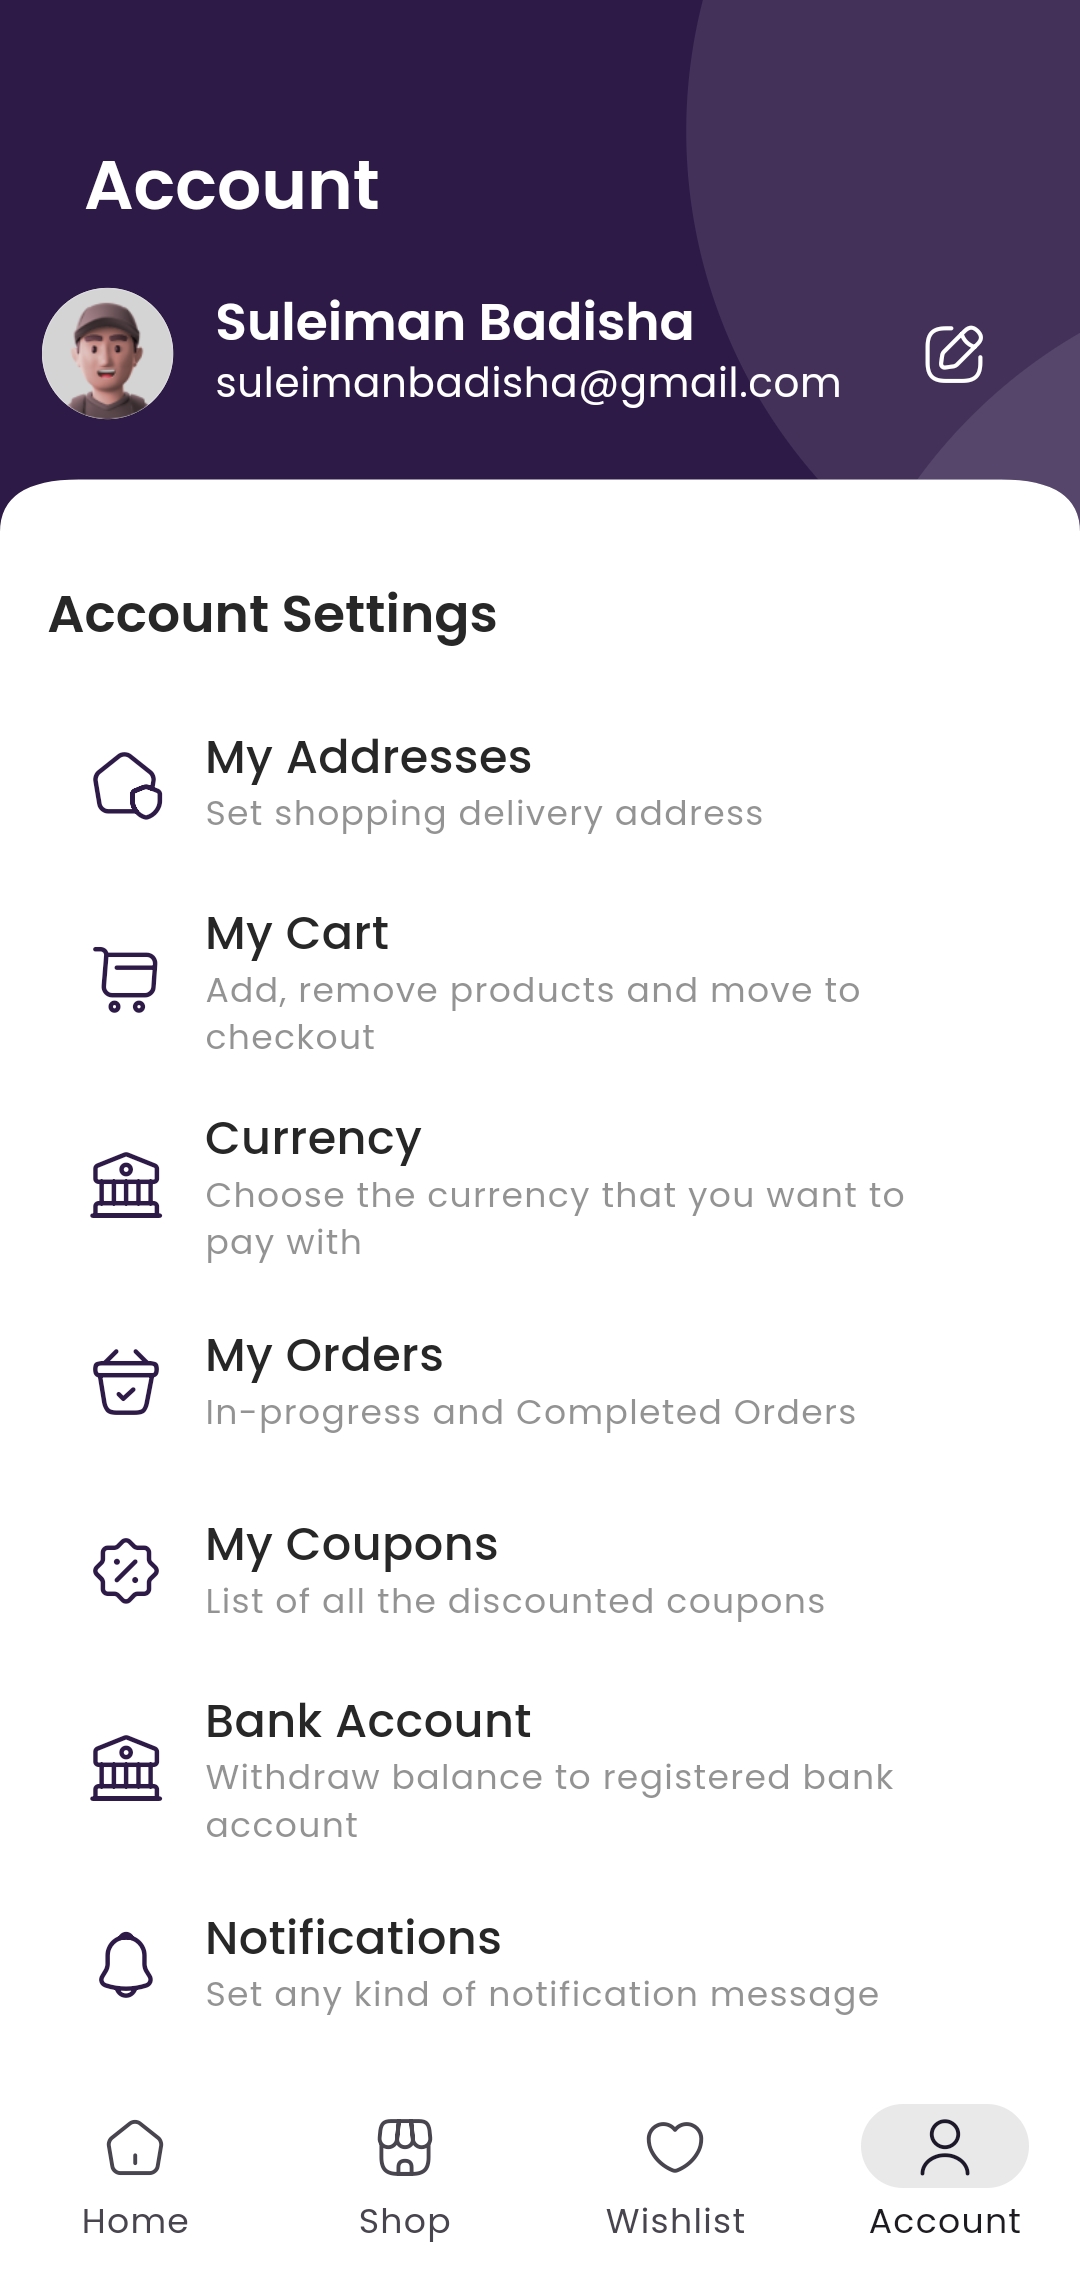Go to the Home tab
The height and width of the screenshot is (2280, 1080).
135,2170
